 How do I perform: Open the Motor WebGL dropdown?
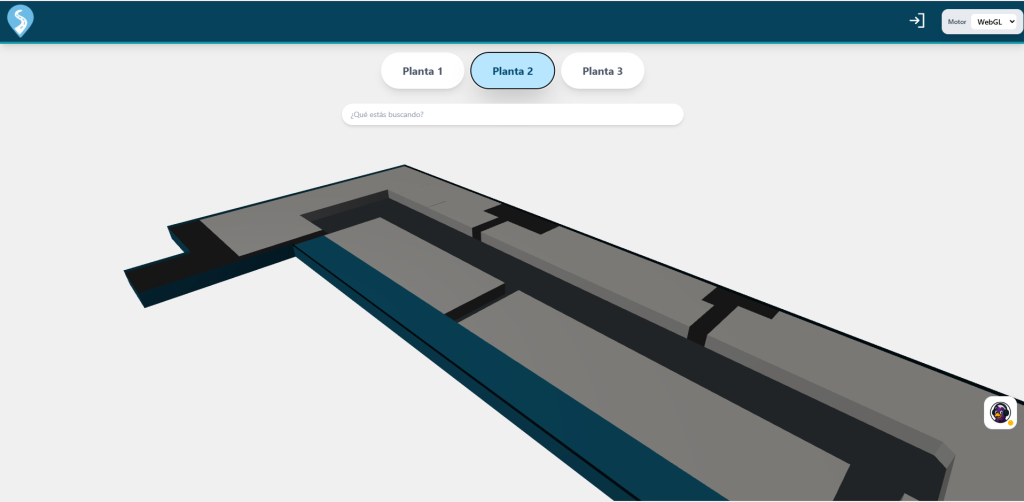click(x=995, y=22)
